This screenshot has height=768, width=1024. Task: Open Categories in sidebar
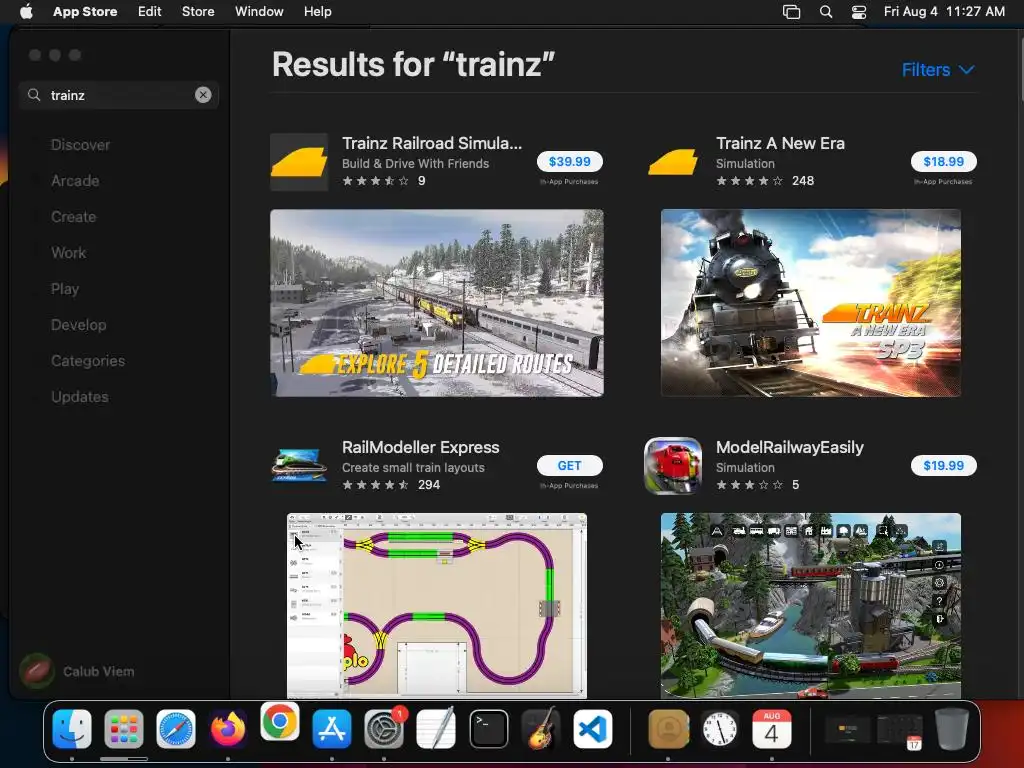point(88,360)
